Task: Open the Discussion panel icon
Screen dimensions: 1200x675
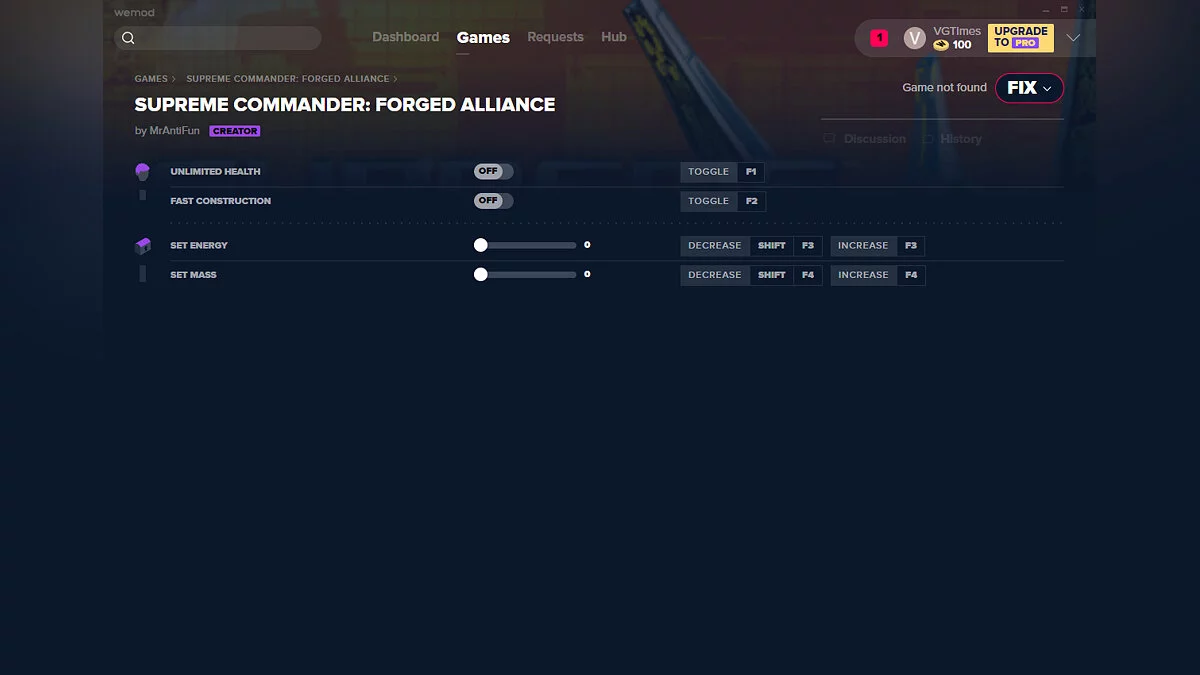Action: 829,139
